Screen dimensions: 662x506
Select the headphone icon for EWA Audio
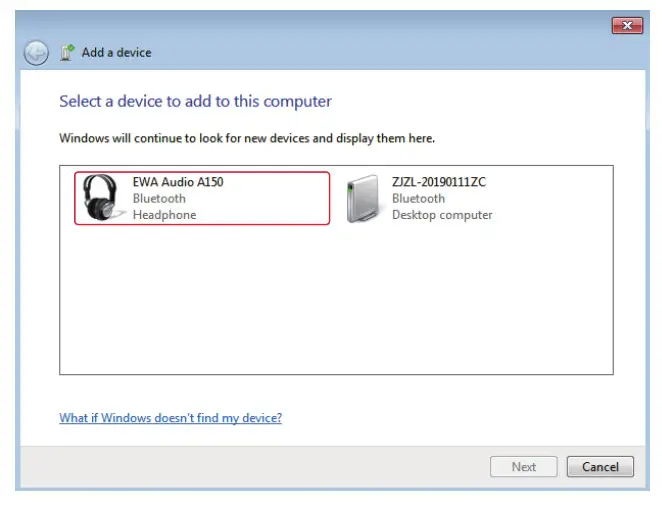[x=100, y=198]
